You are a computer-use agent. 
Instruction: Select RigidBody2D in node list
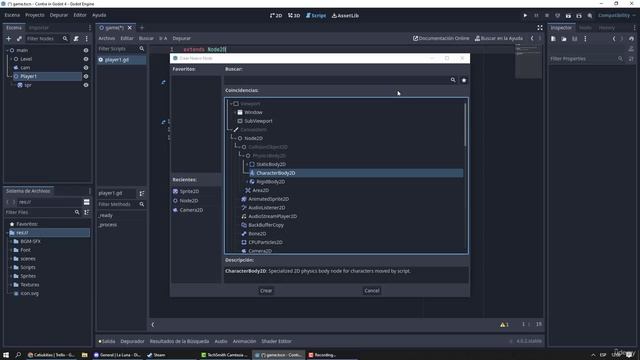coord(271,182)
